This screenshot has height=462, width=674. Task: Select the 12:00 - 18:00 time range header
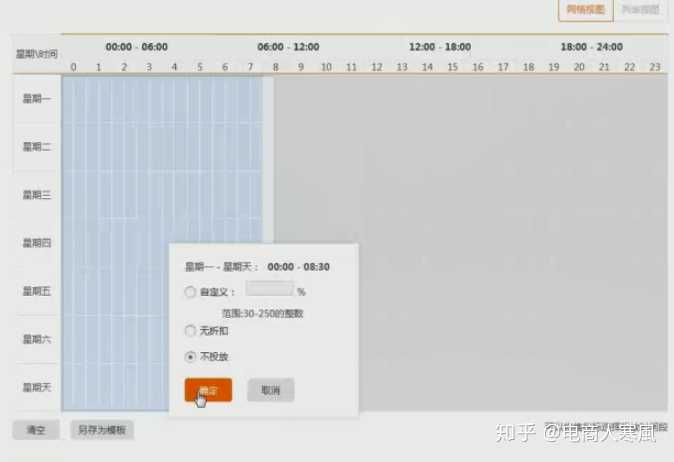(440, 47)
